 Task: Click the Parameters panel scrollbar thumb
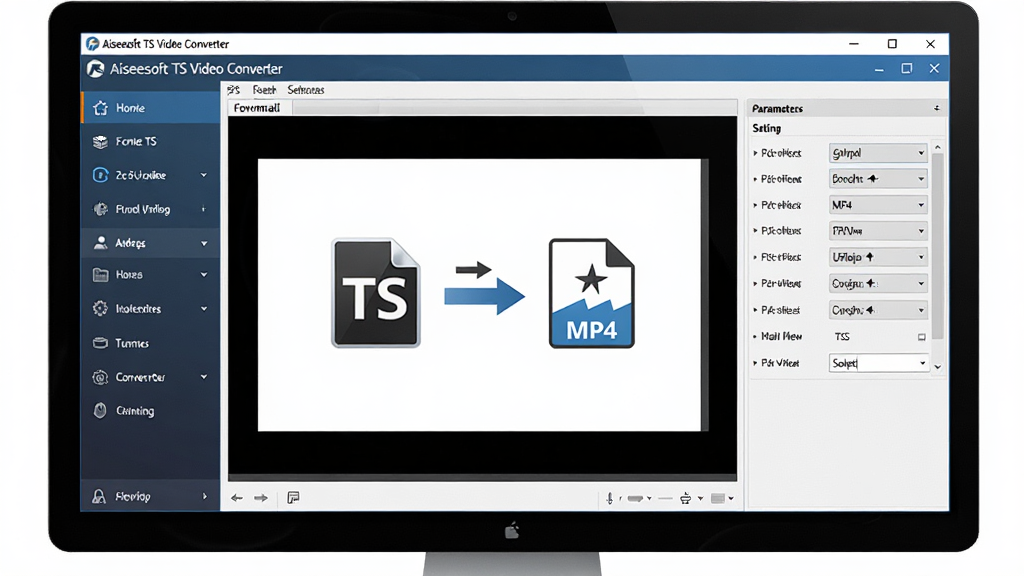coord(938,246)
